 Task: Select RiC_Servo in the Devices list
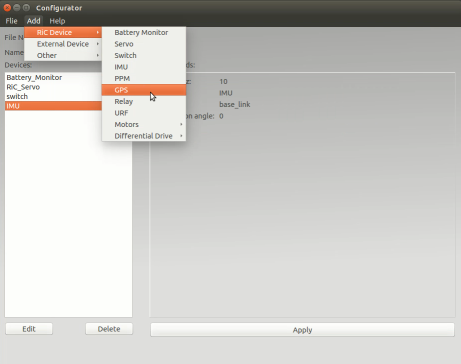point(53,87)
